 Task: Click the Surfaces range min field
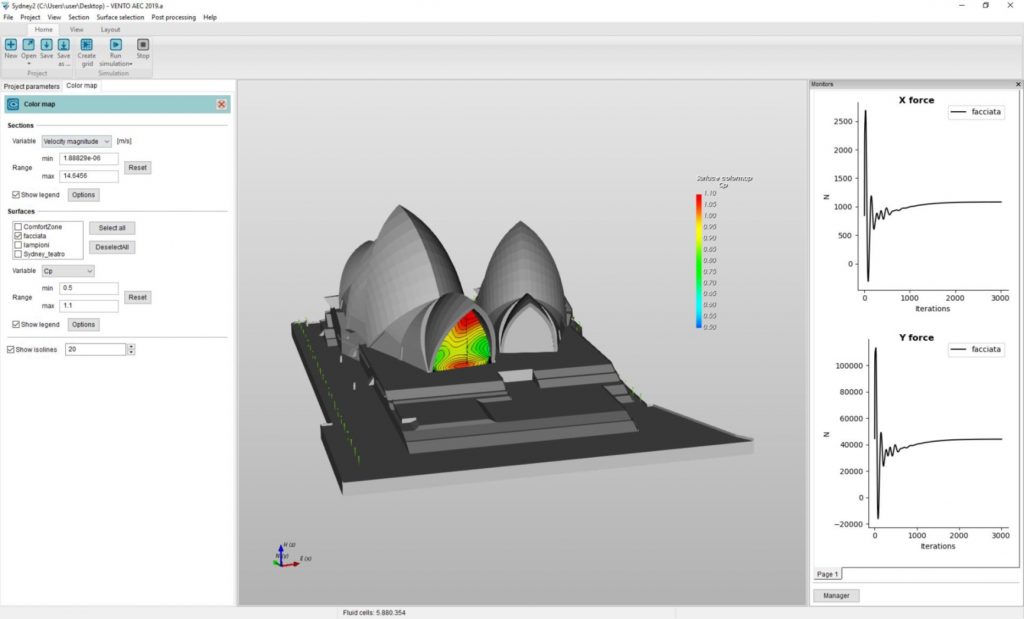tap(89, 288)
